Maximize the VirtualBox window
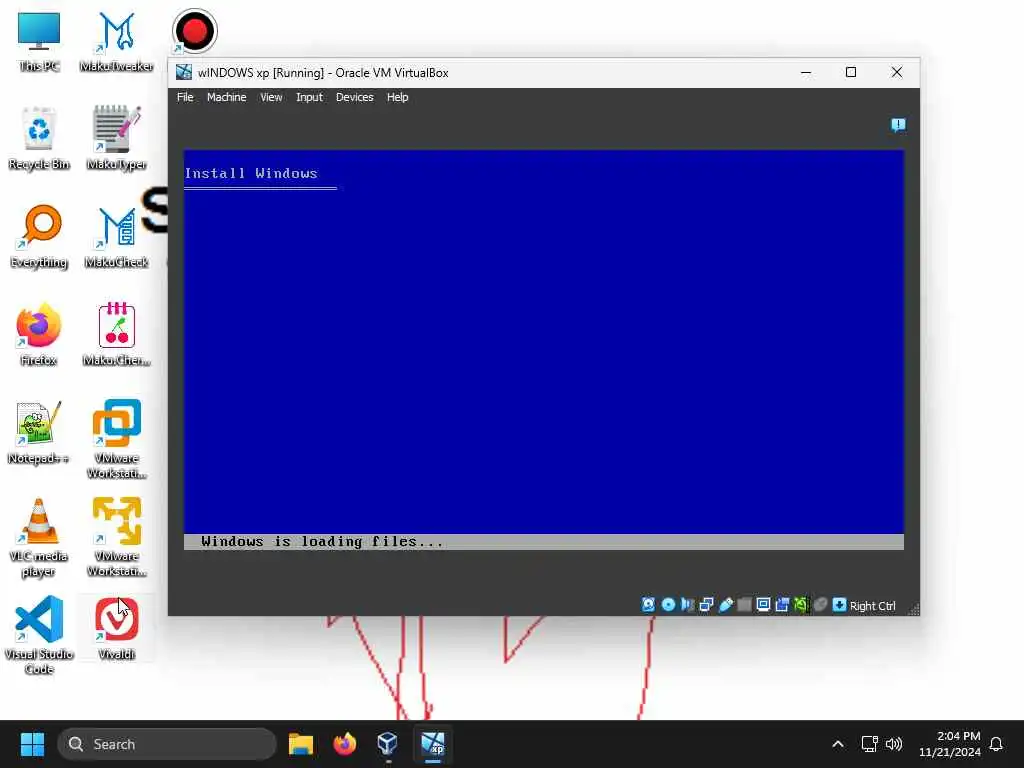1024x768 pixels. pyautogui.click(x=851, y=72)
